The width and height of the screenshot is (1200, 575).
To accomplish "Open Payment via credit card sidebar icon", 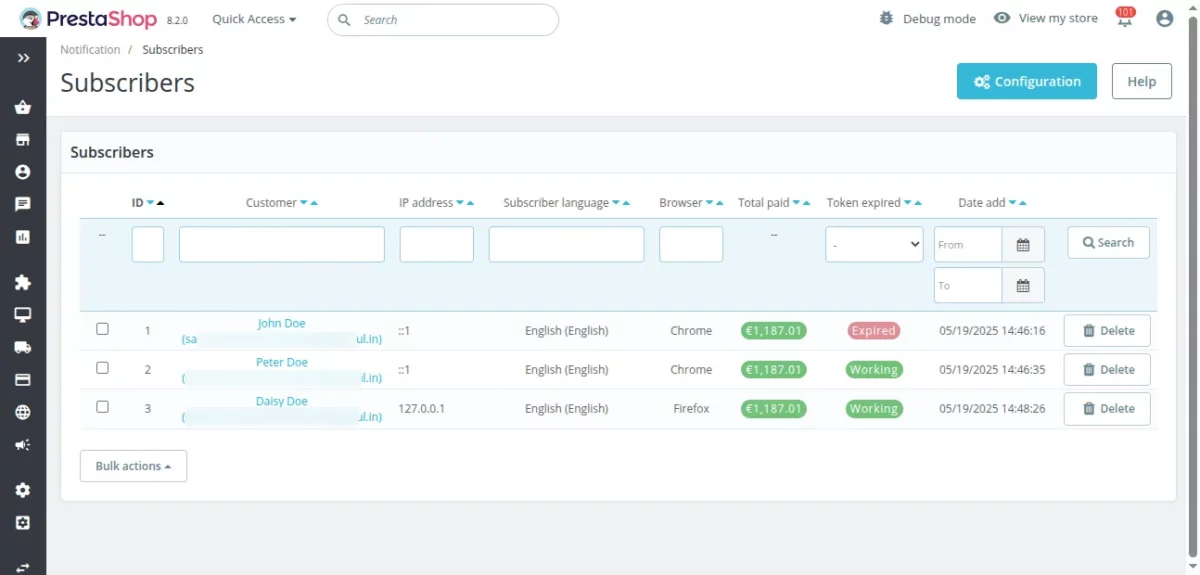I will 23,380.
